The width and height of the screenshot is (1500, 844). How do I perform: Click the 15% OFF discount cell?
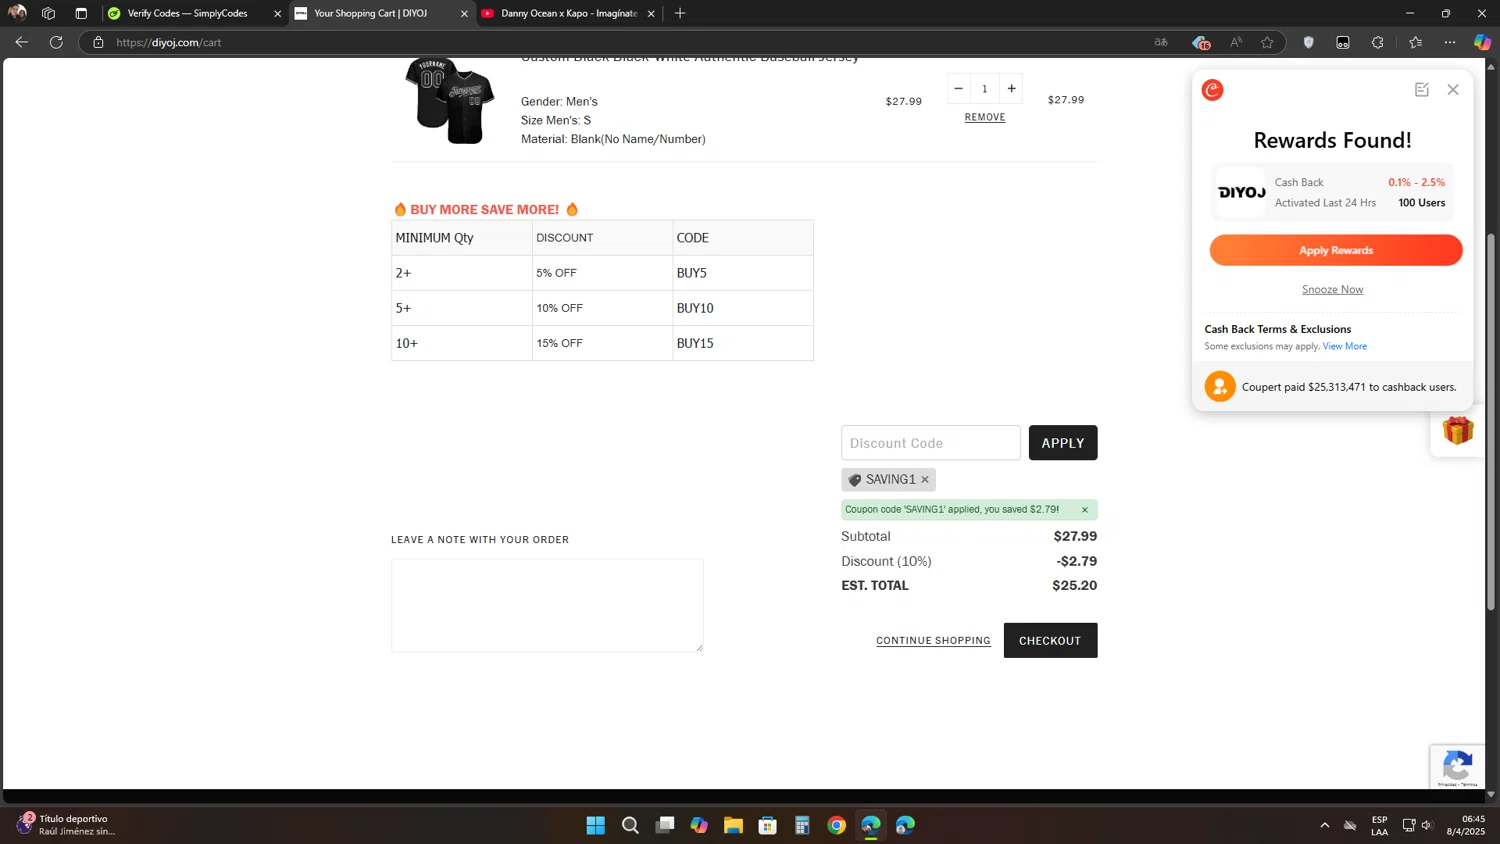point(602,343)
